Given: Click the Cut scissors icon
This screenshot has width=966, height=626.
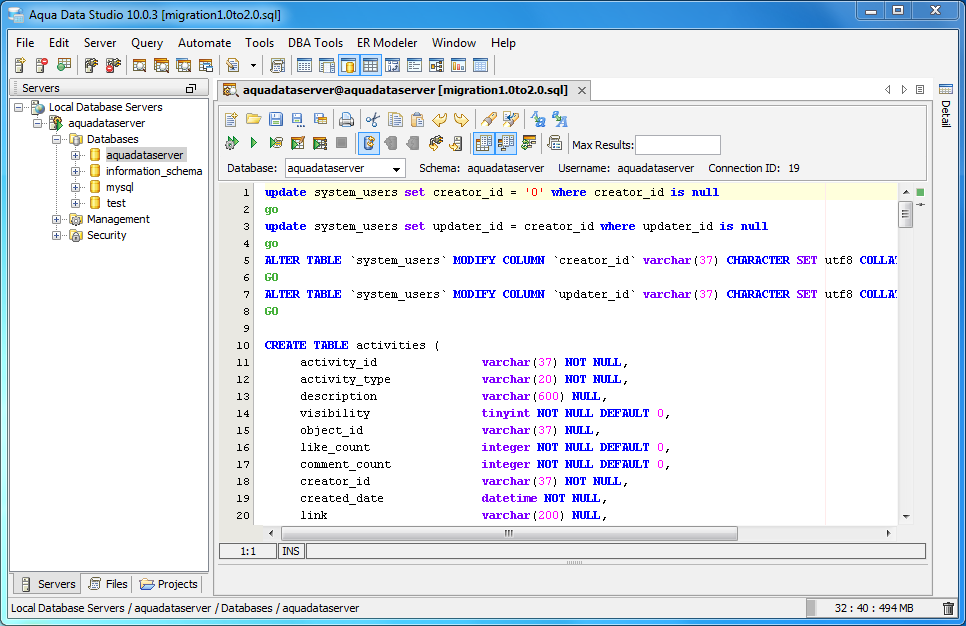Looking at the screenshot, I should pos(373,119).
